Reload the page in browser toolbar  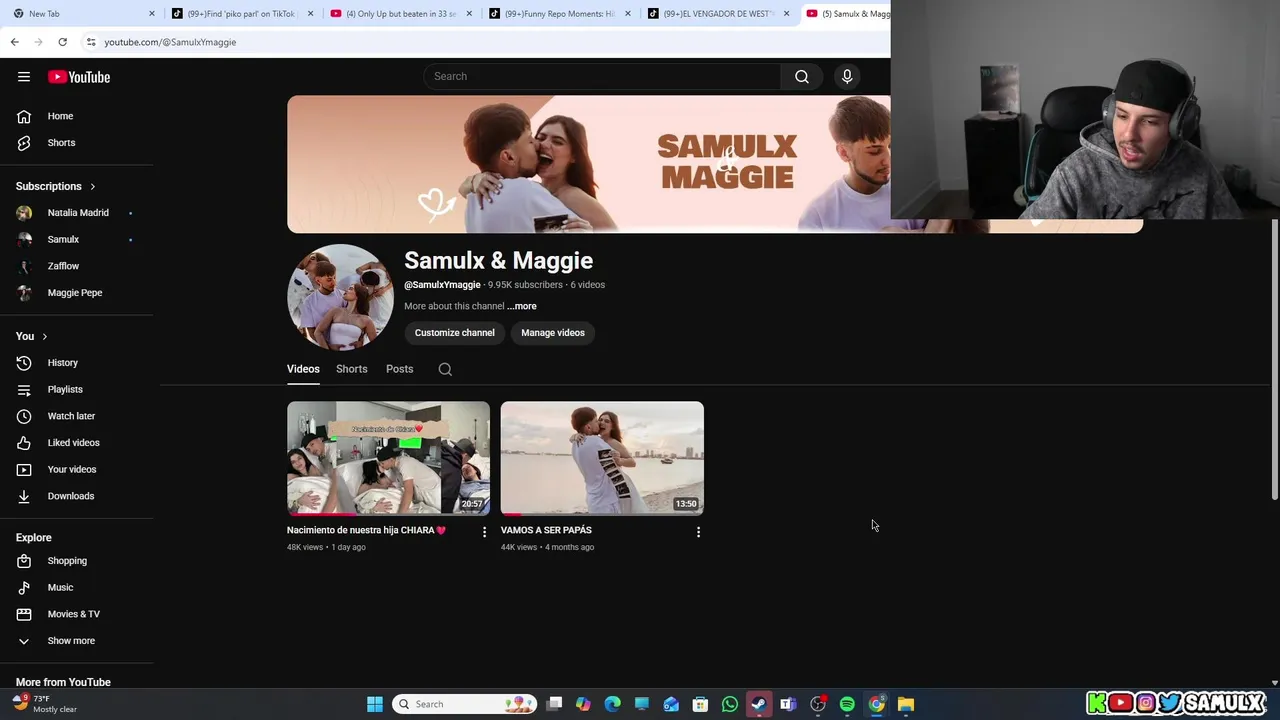(x=62, y=42)
